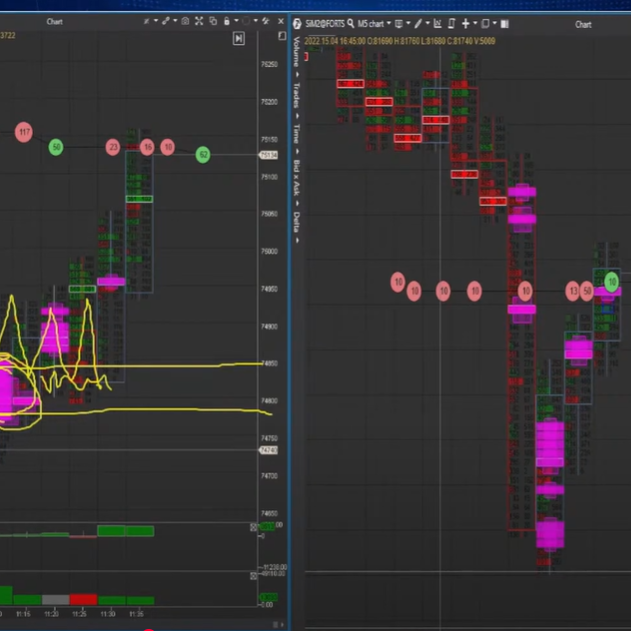Click the indicators chart icon in right toolbar

click(x=438, y=24)
